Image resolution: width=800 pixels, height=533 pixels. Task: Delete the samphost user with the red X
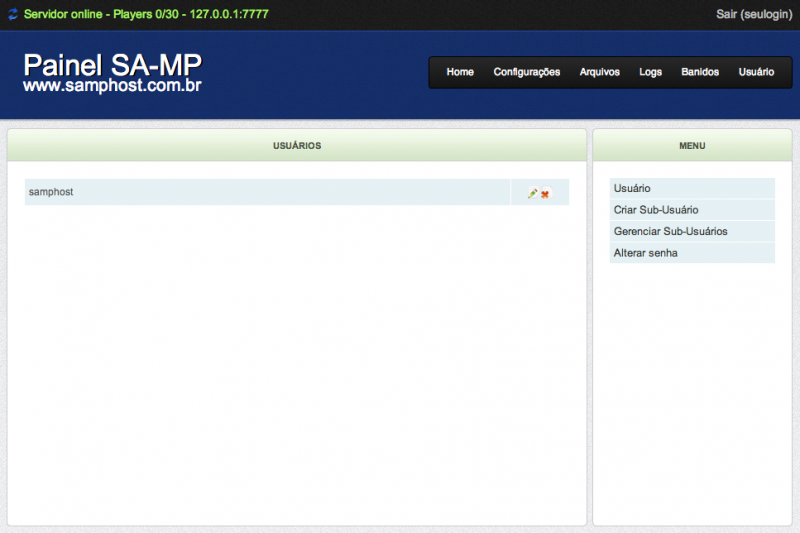[x=545, y=194]
